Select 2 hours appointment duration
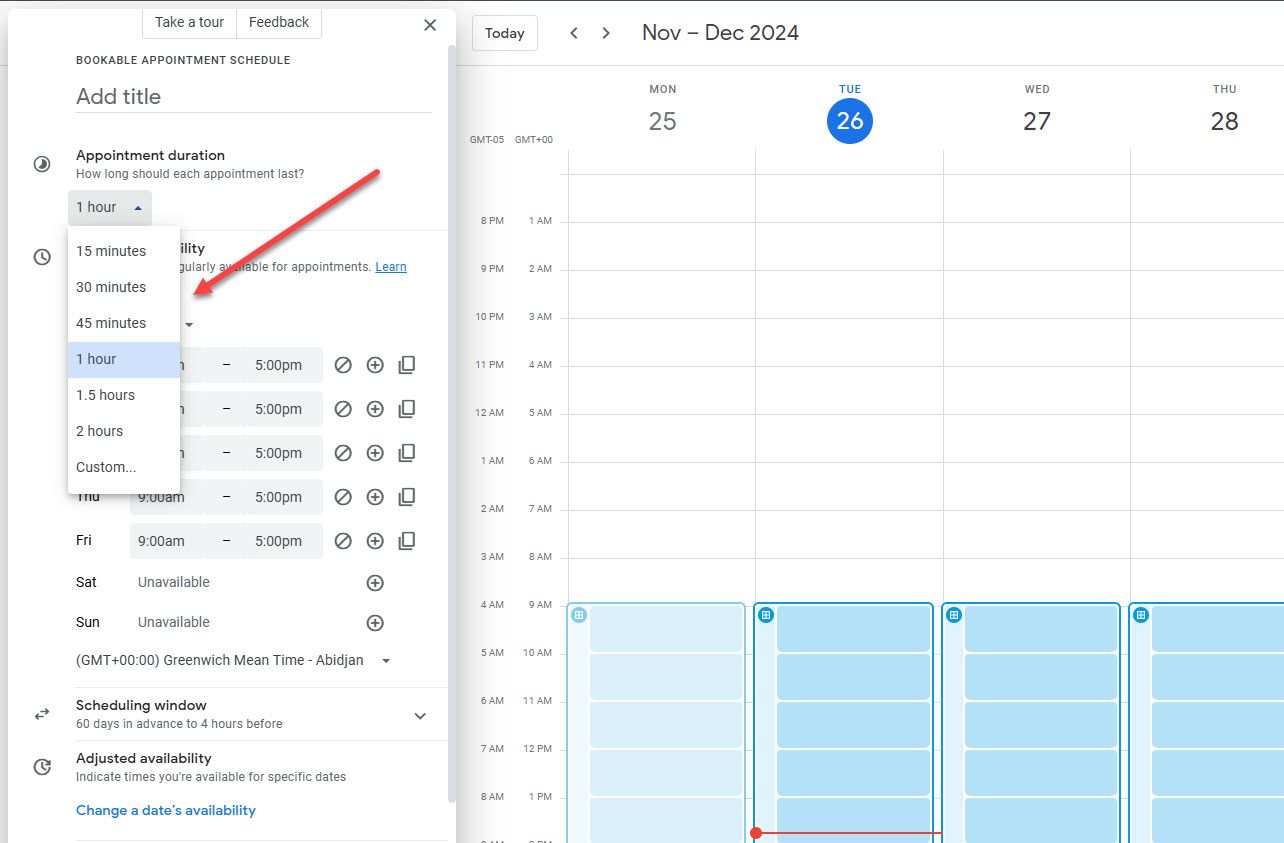The height and width of the screenshot is (843, 1284). click(x=100, y=431)
